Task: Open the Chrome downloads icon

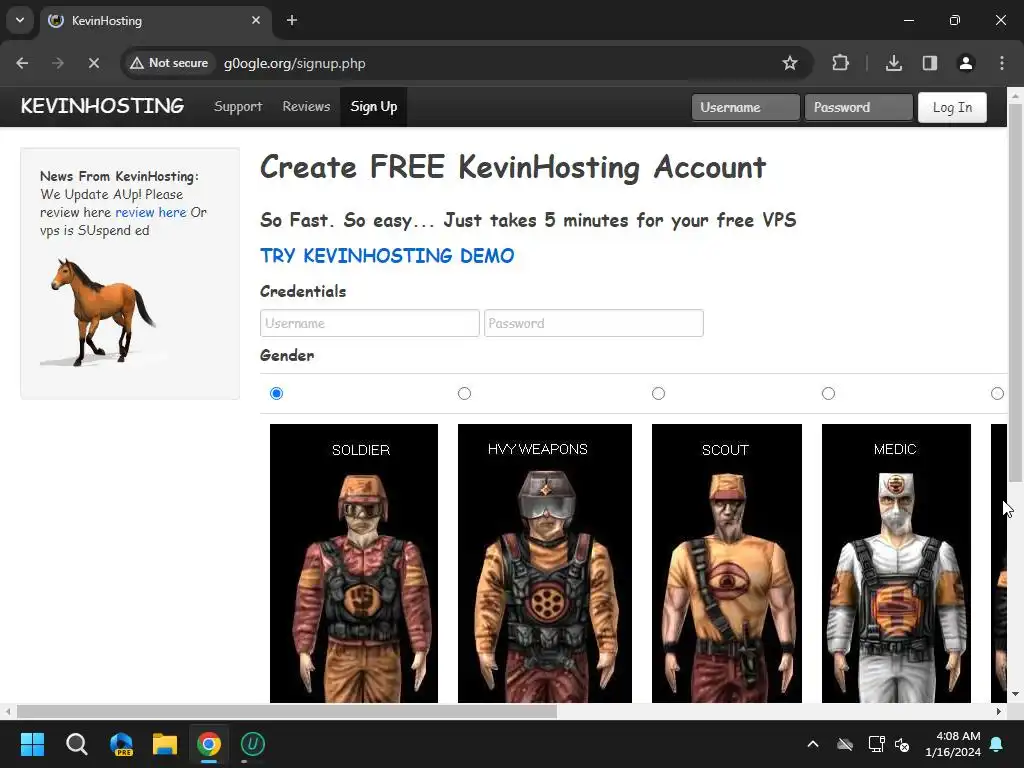Action: pos(893,63)
